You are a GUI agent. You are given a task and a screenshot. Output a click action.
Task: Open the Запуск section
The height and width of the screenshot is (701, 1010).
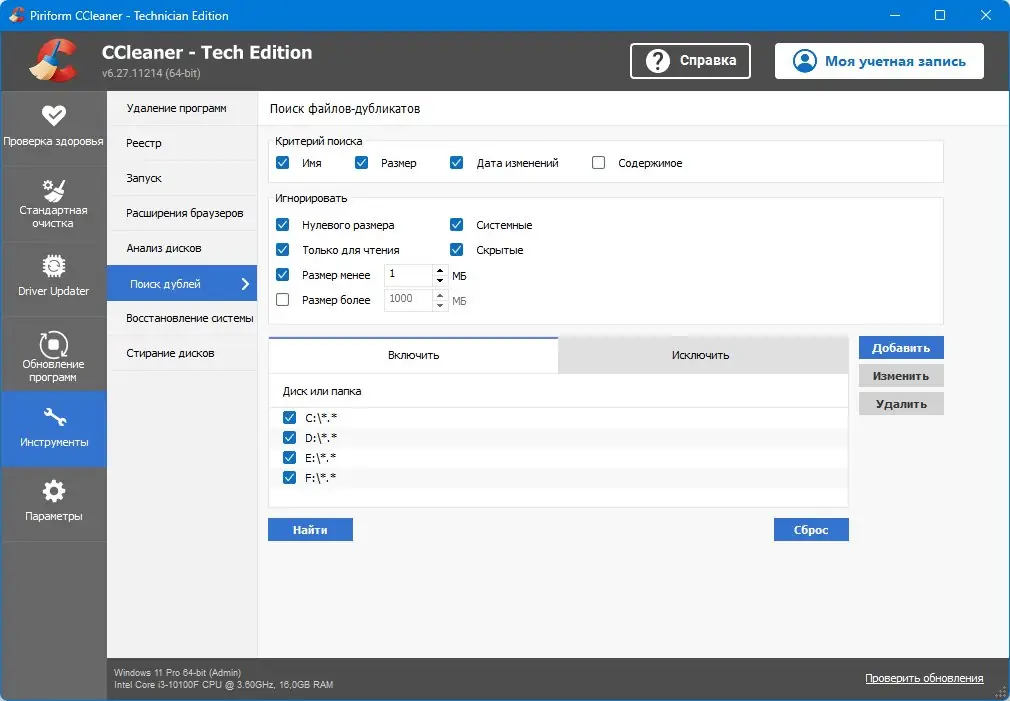tap(182, 178)
